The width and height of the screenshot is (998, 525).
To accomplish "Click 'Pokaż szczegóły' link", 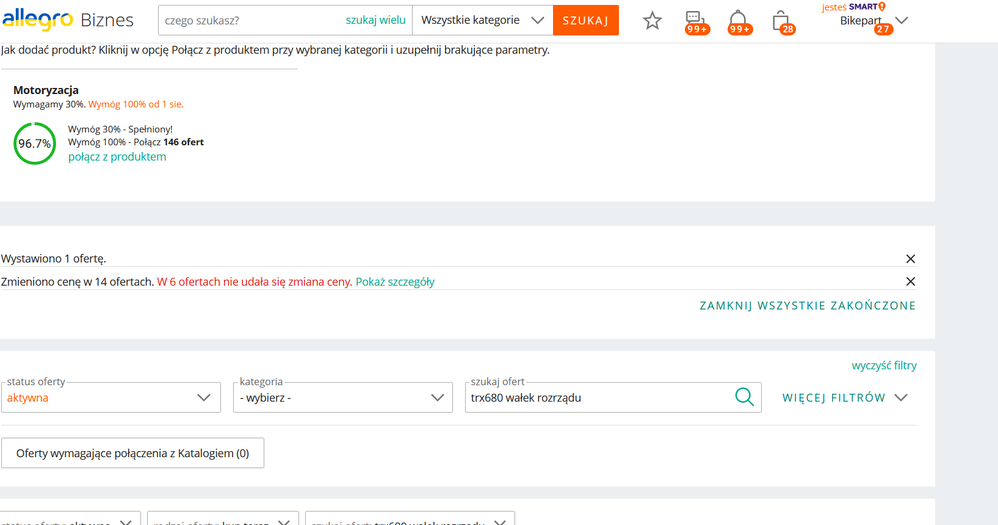I will pyautogui.click(x=395, y=282).
